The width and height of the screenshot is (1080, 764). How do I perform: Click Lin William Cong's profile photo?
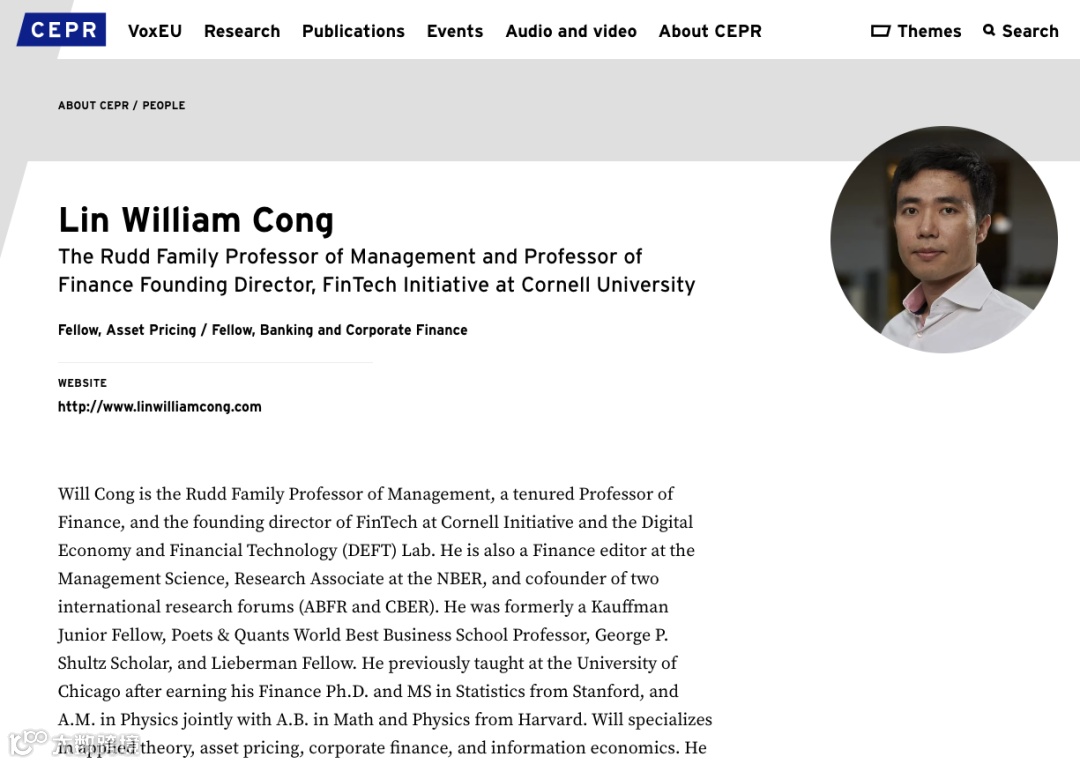944,240
